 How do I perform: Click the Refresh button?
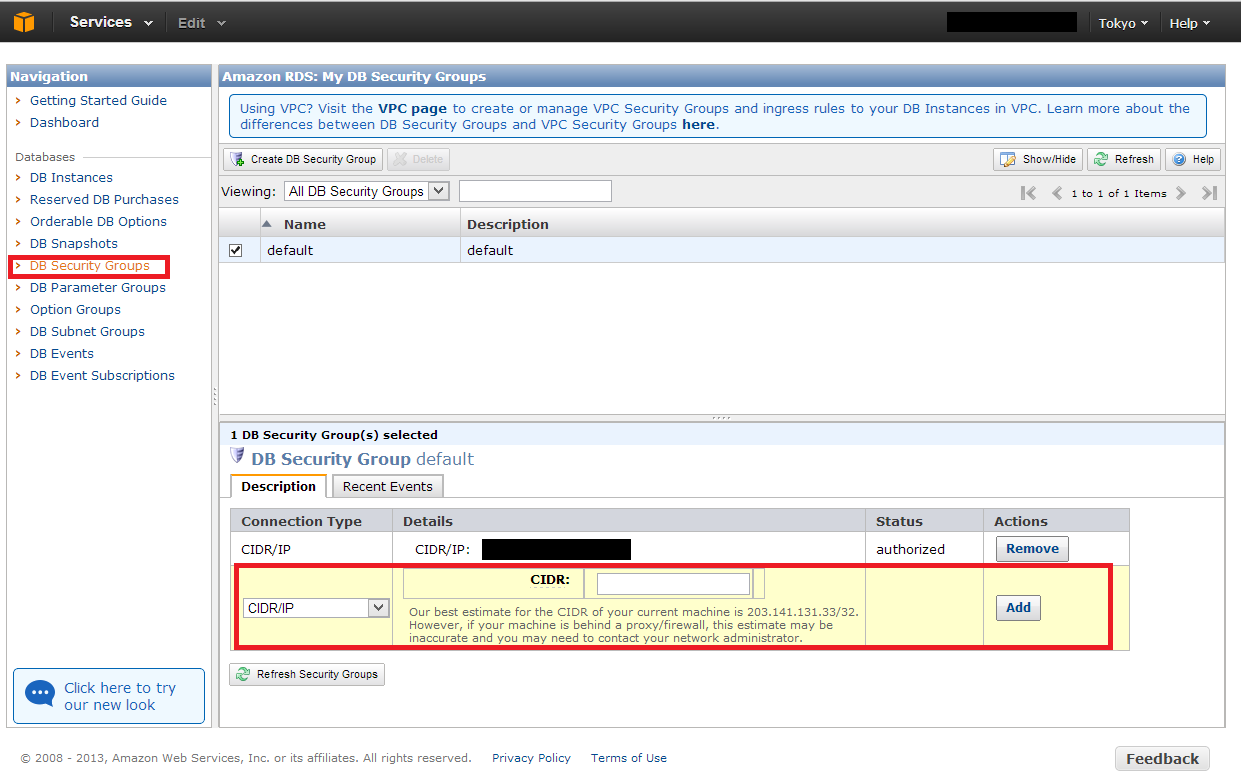point(1124,159)
